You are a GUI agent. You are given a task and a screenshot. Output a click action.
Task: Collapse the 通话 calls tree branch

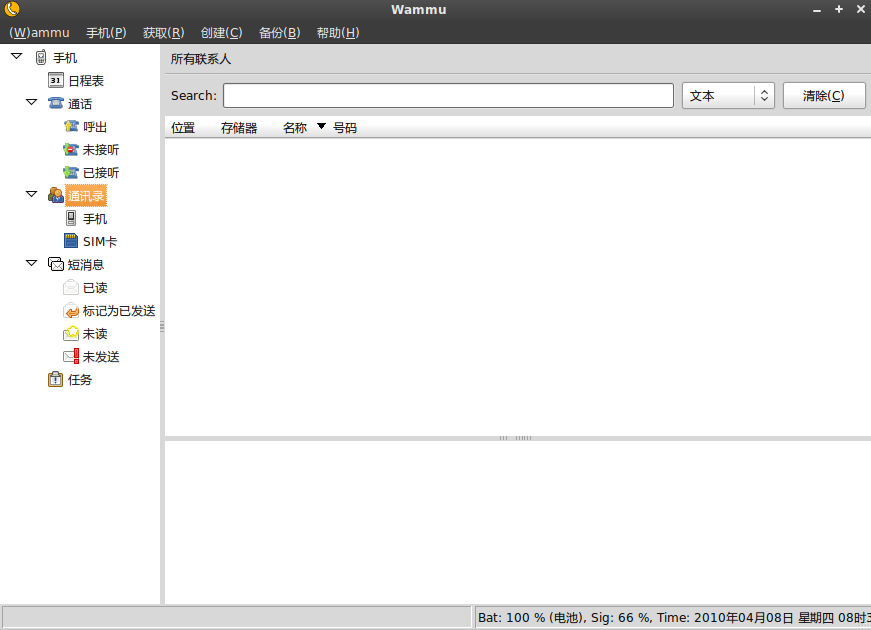coord(31,103)
